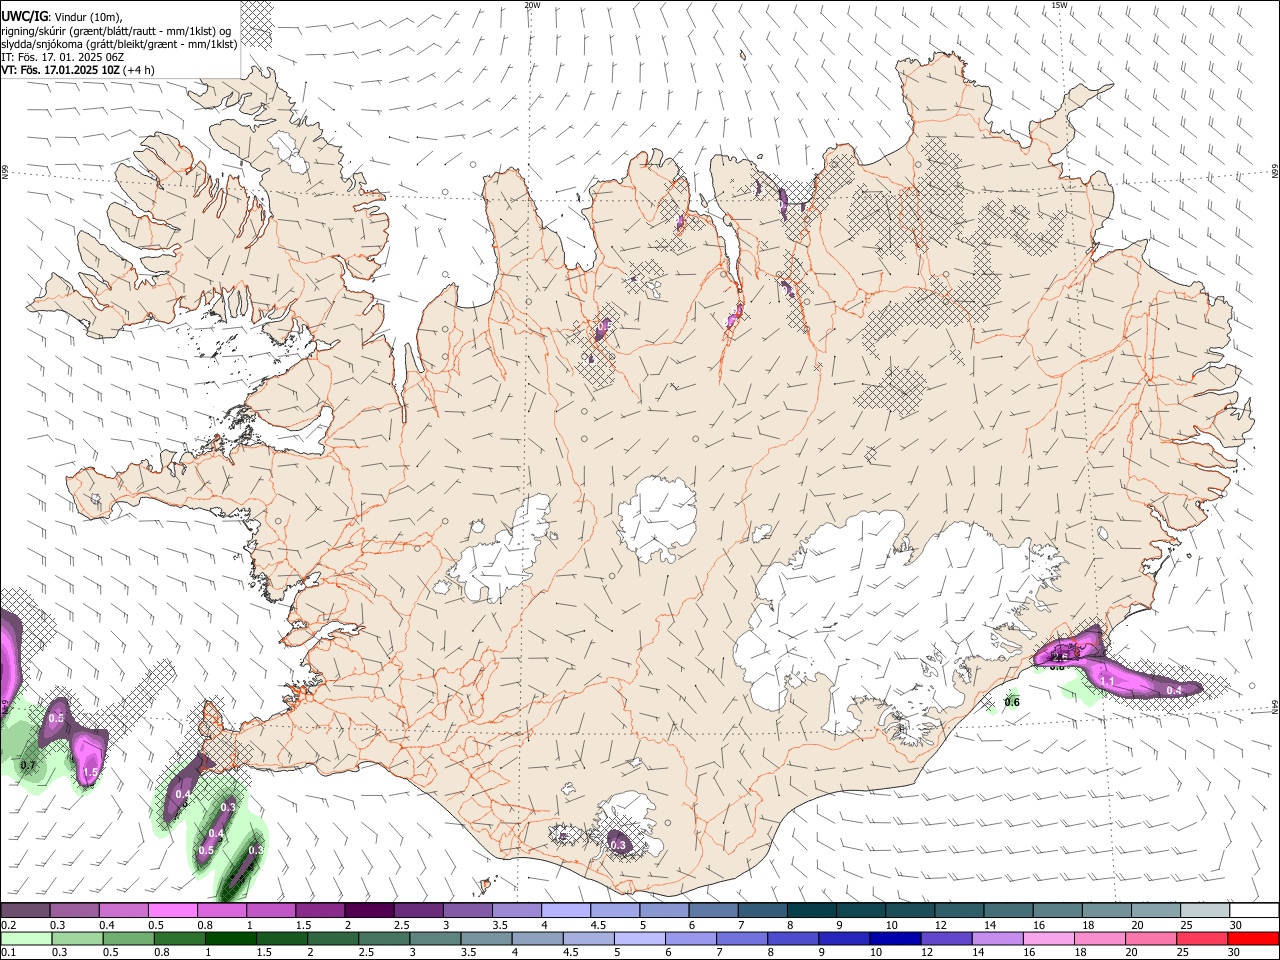The image size is (1280, 960).
Task: Click the 0.8 medium green swatch in rain scale
Action: tap(179, 938)
